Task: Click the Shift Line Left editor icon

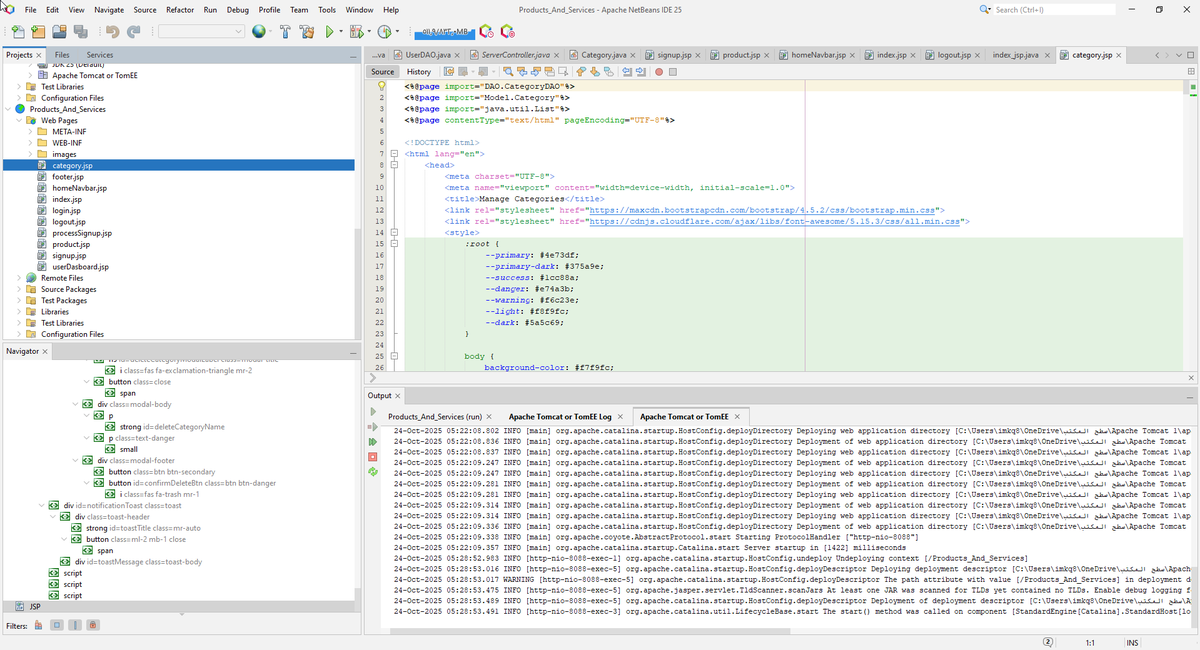Action: (x=627, y=72)
